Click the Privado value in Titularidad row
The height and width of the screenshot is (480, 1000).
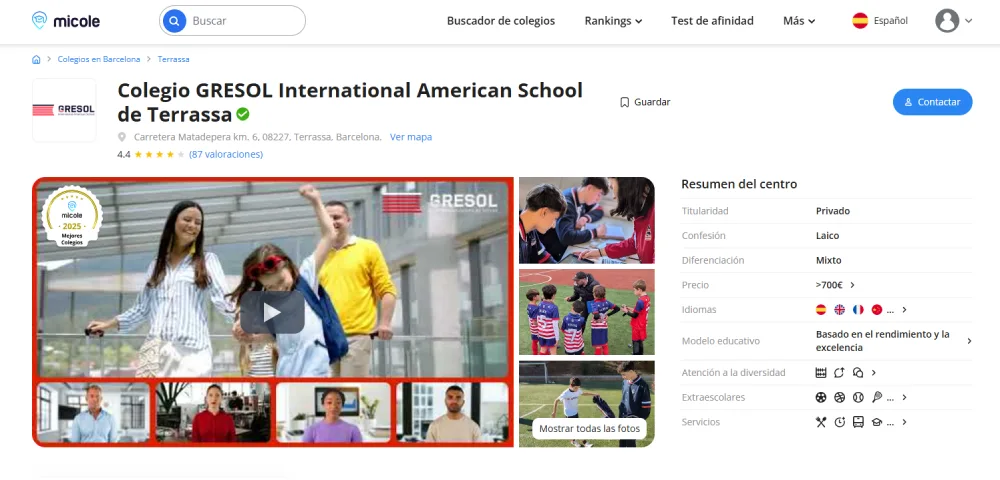(x=833, y=211)
